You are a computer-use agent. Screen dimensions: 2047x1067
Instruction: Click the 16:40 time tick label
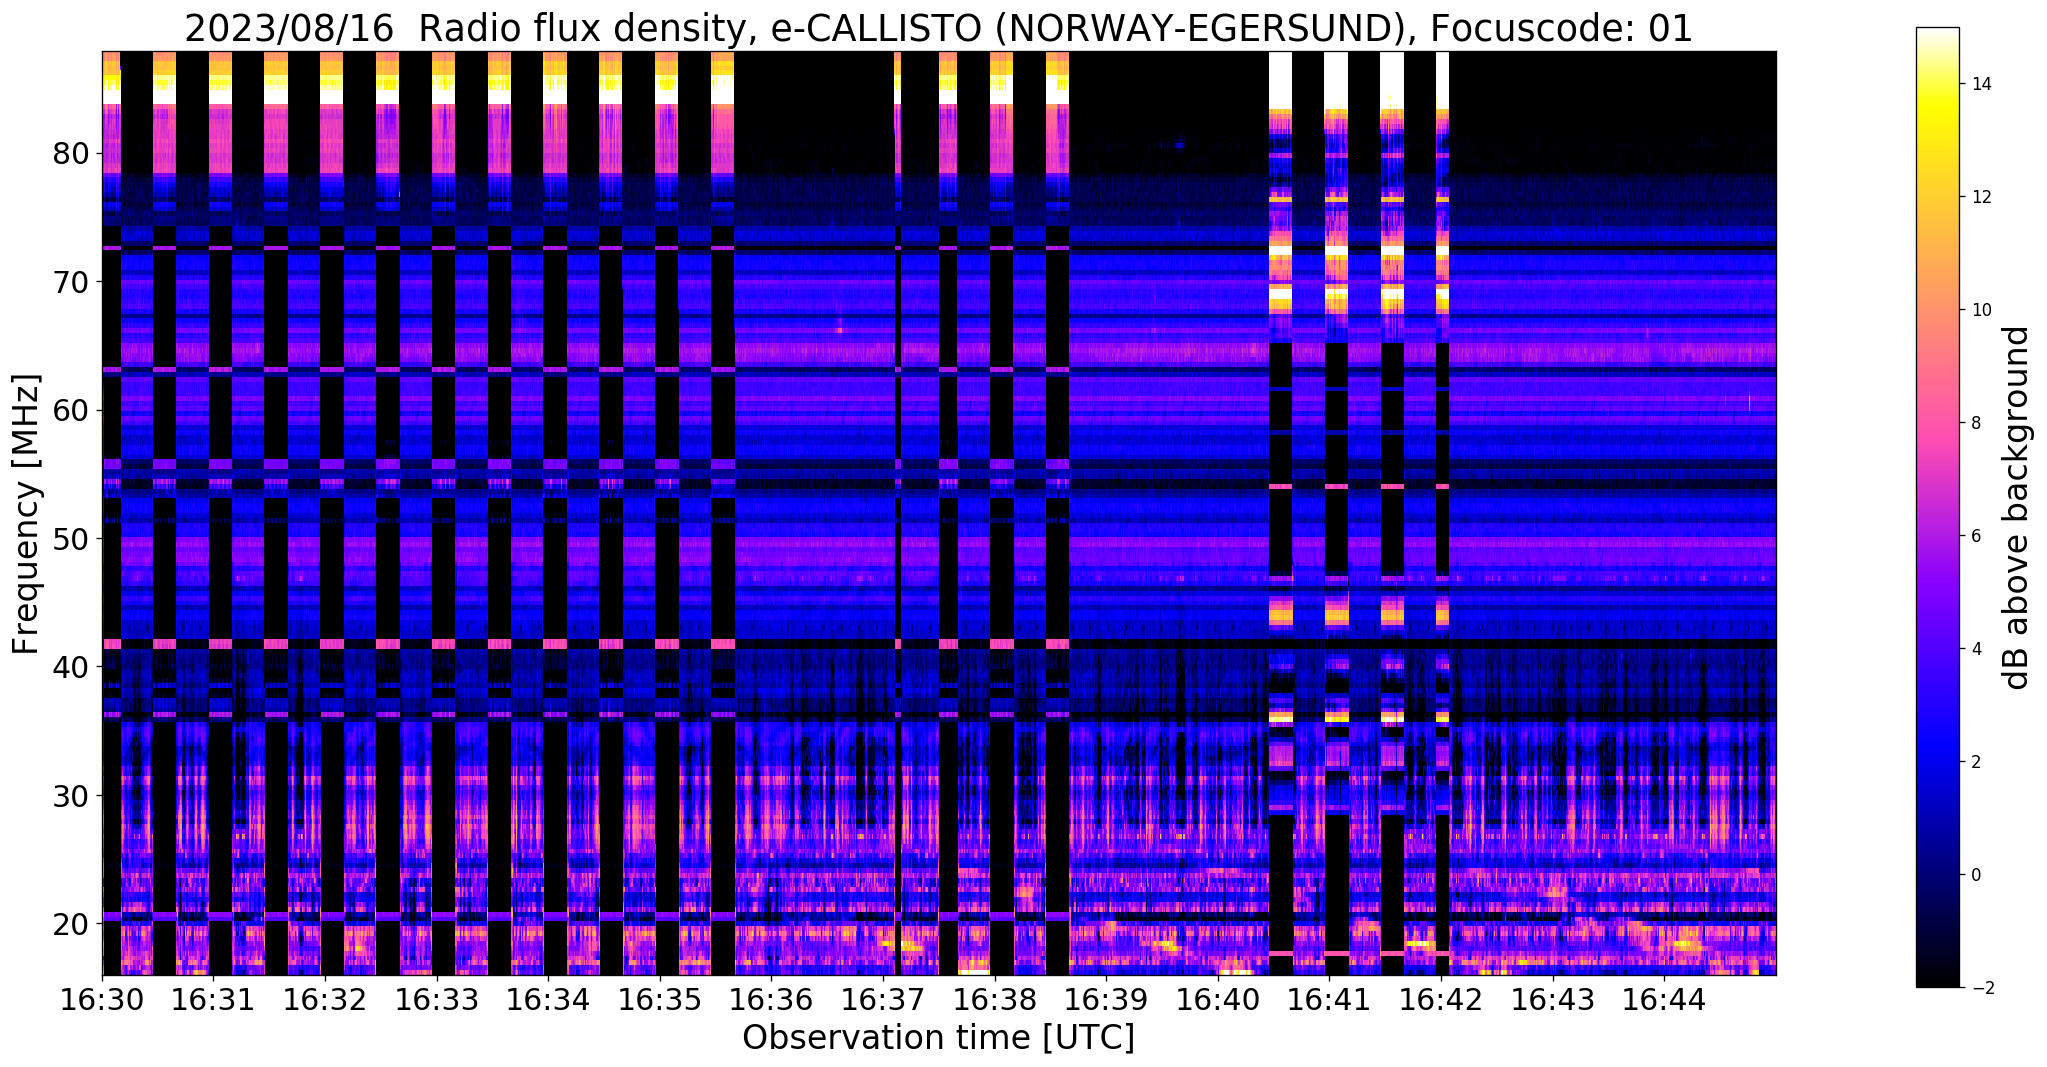pos(1218,999)
